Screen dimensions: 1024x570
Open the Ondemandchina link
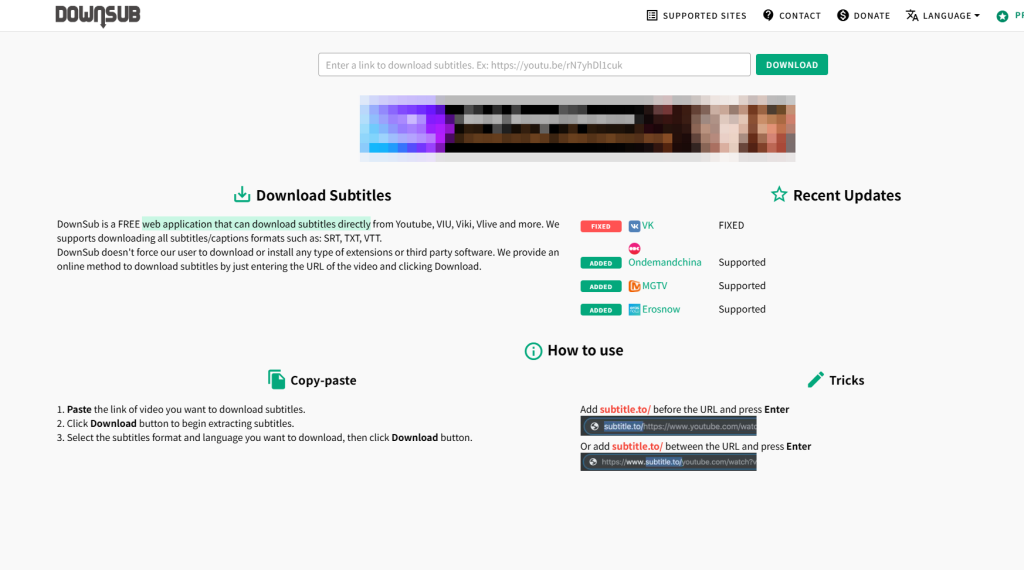[x=665, y=262]
